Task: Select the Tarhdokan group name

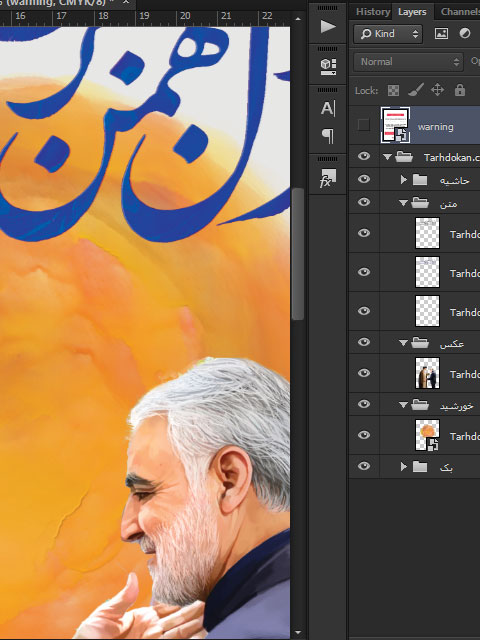Action: (451, 158)
